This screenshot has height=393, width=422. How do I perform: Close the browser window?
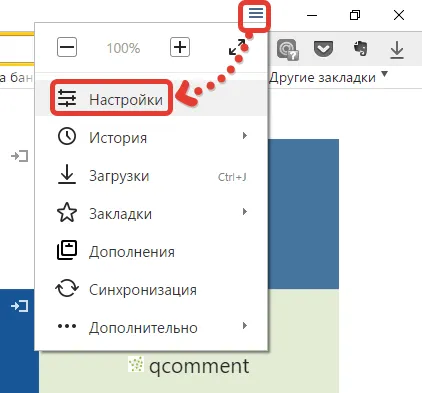399,15
